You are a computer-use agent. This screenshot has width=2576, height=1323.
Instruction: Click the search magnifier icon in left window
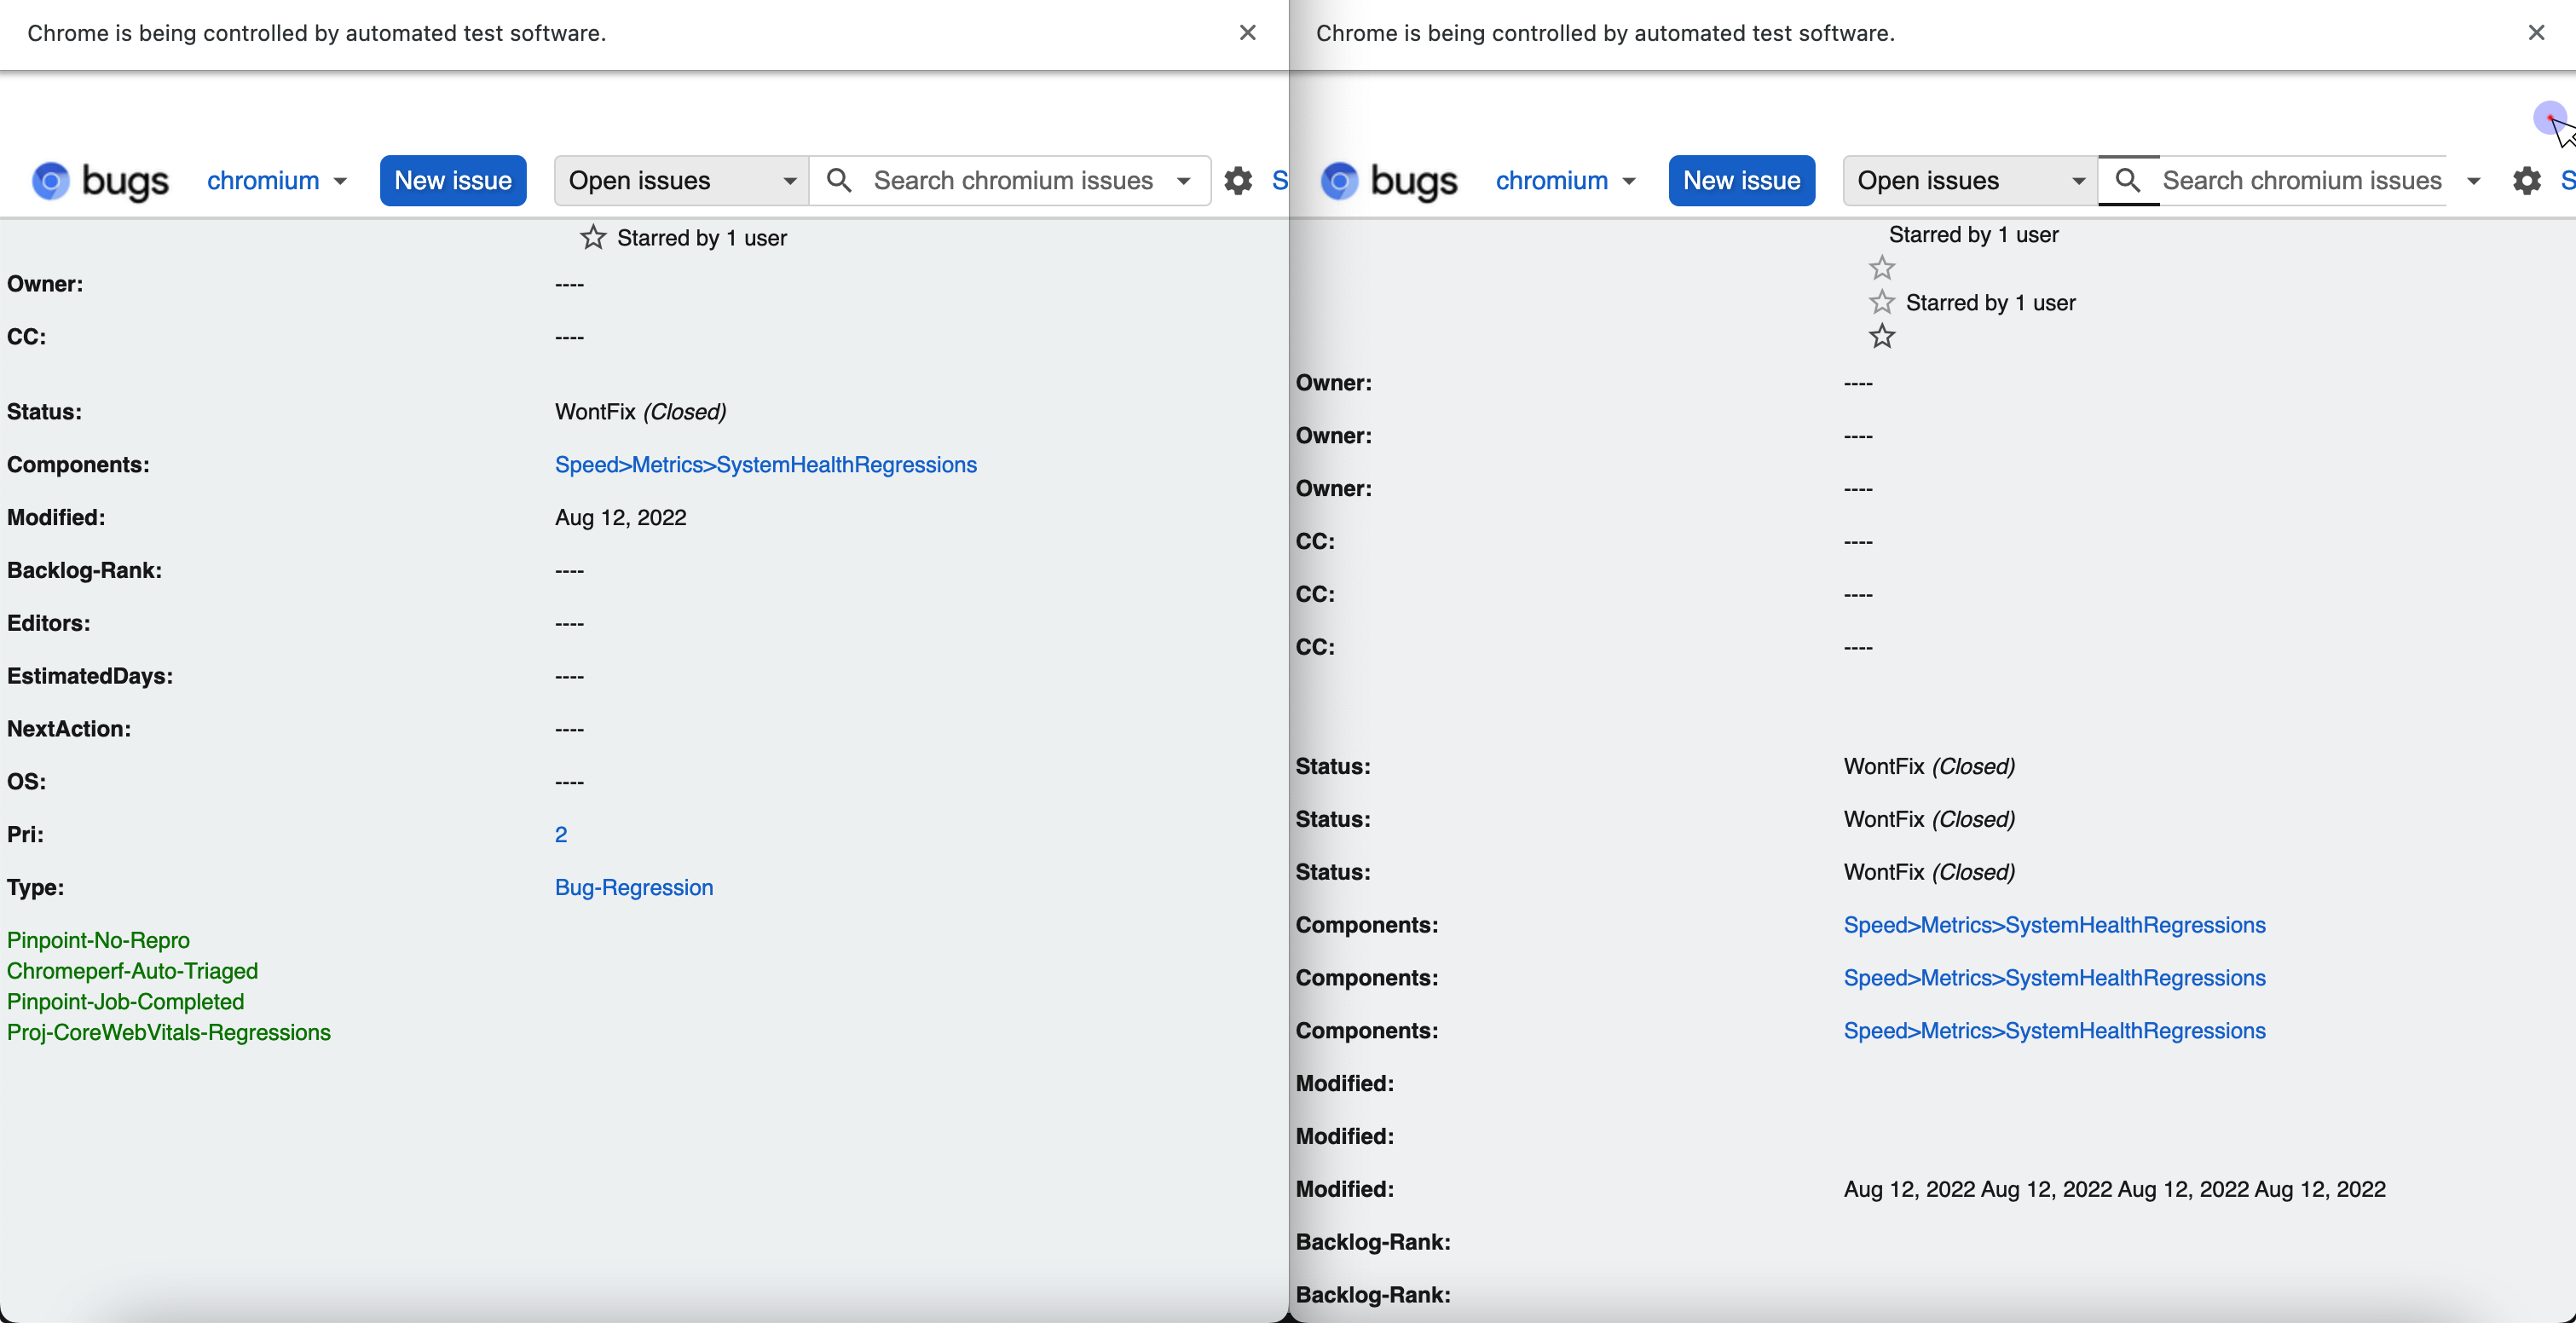coord(839,181)
